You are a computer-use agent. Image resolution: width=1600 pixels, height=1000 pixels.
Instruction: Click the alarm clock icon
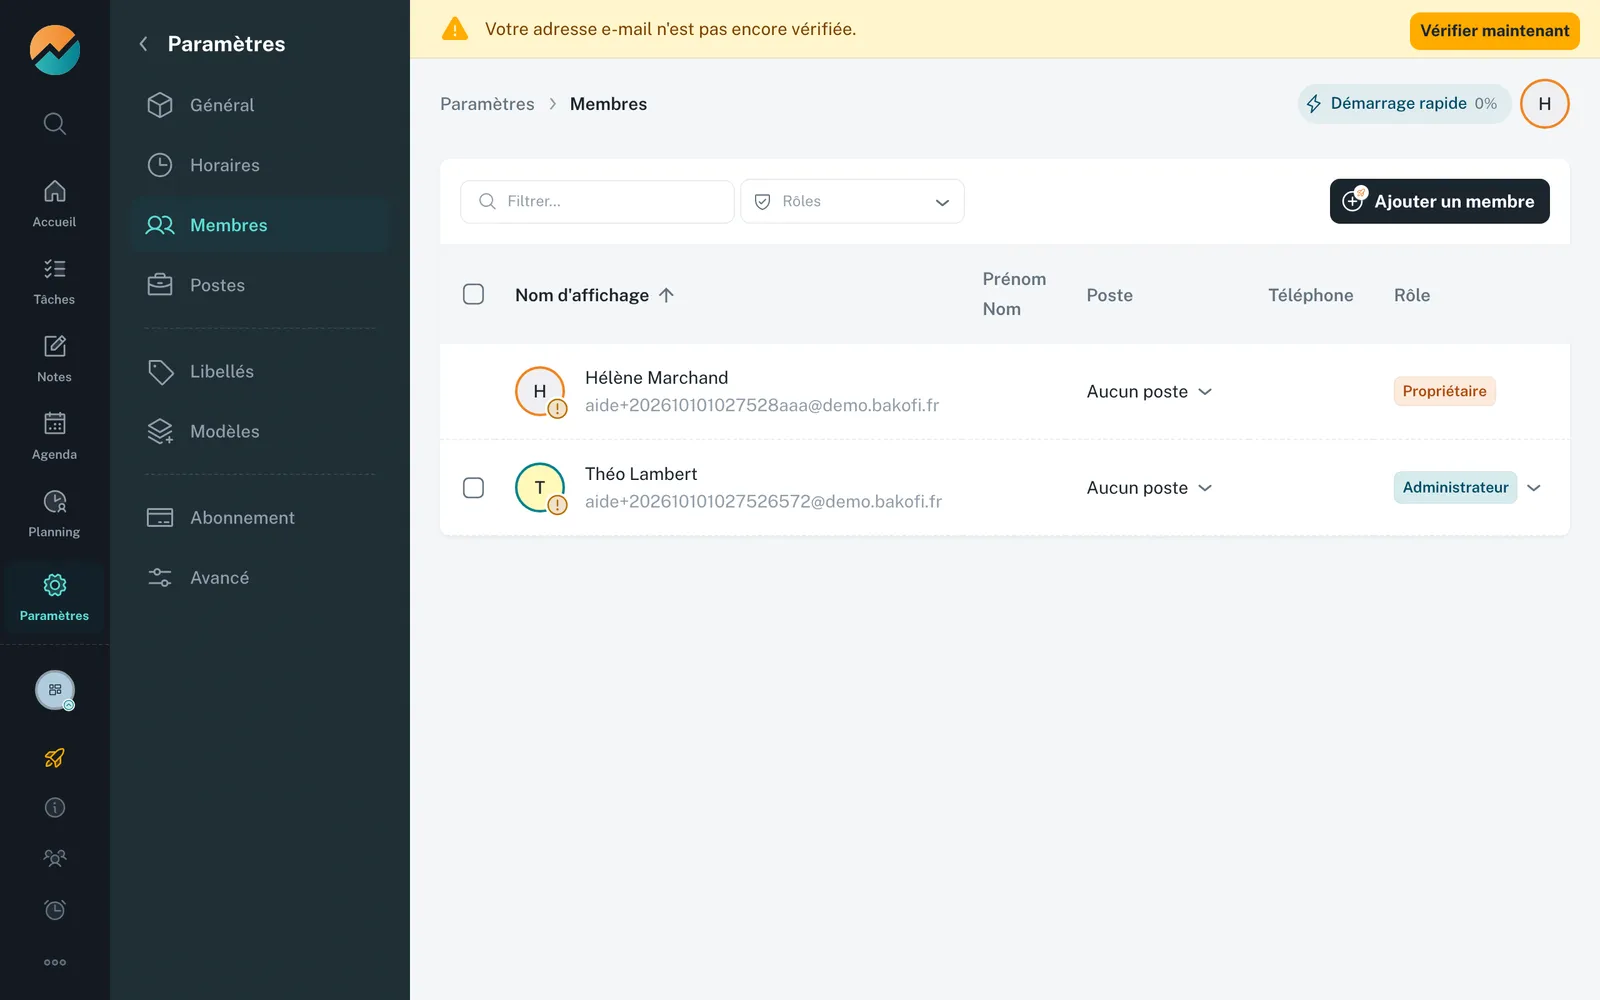click(x=55, y=910)
